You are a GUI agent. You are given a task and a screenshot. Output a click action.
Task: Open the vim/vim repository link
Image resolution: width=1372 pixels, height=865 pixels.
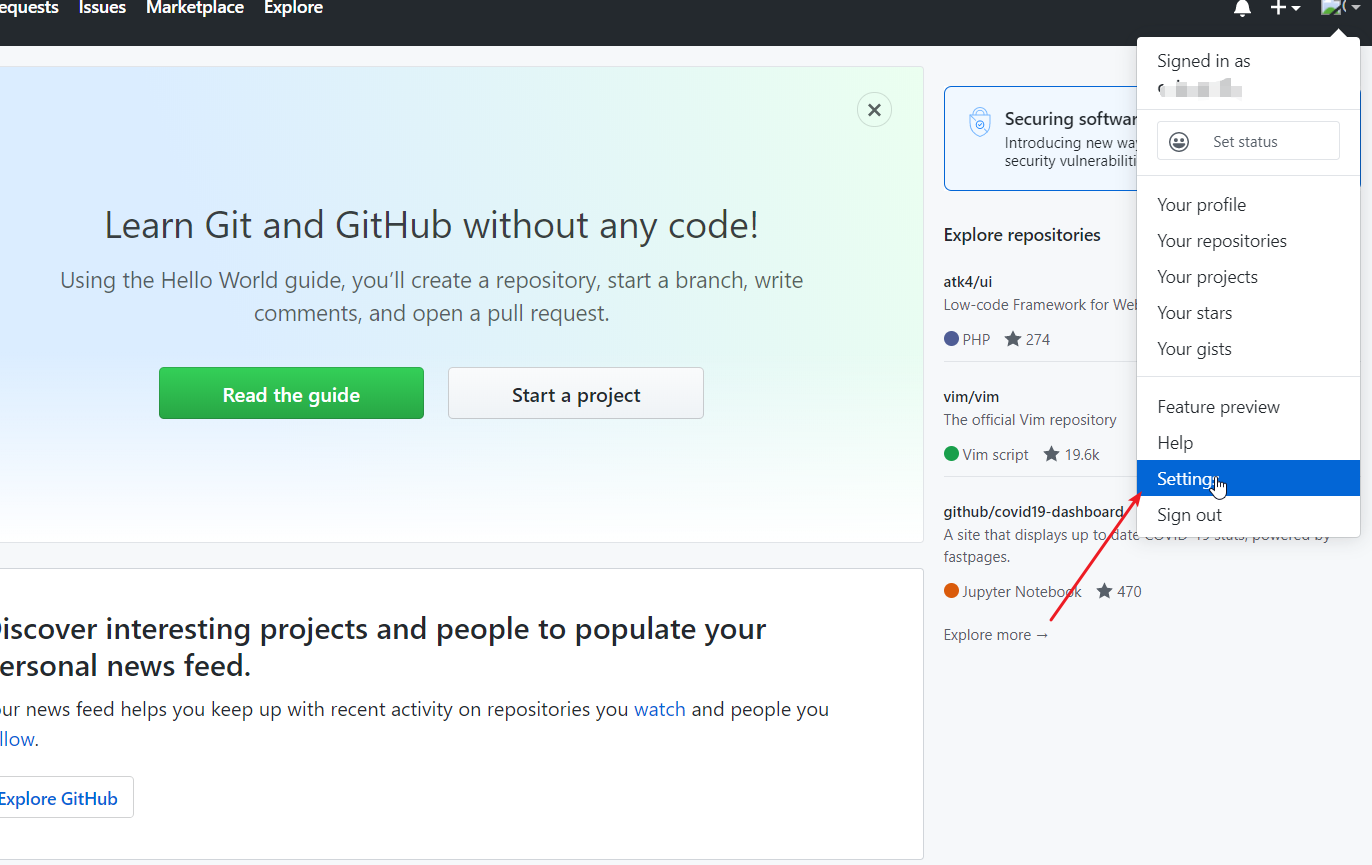pyautogui.click(x=971, y=397)
